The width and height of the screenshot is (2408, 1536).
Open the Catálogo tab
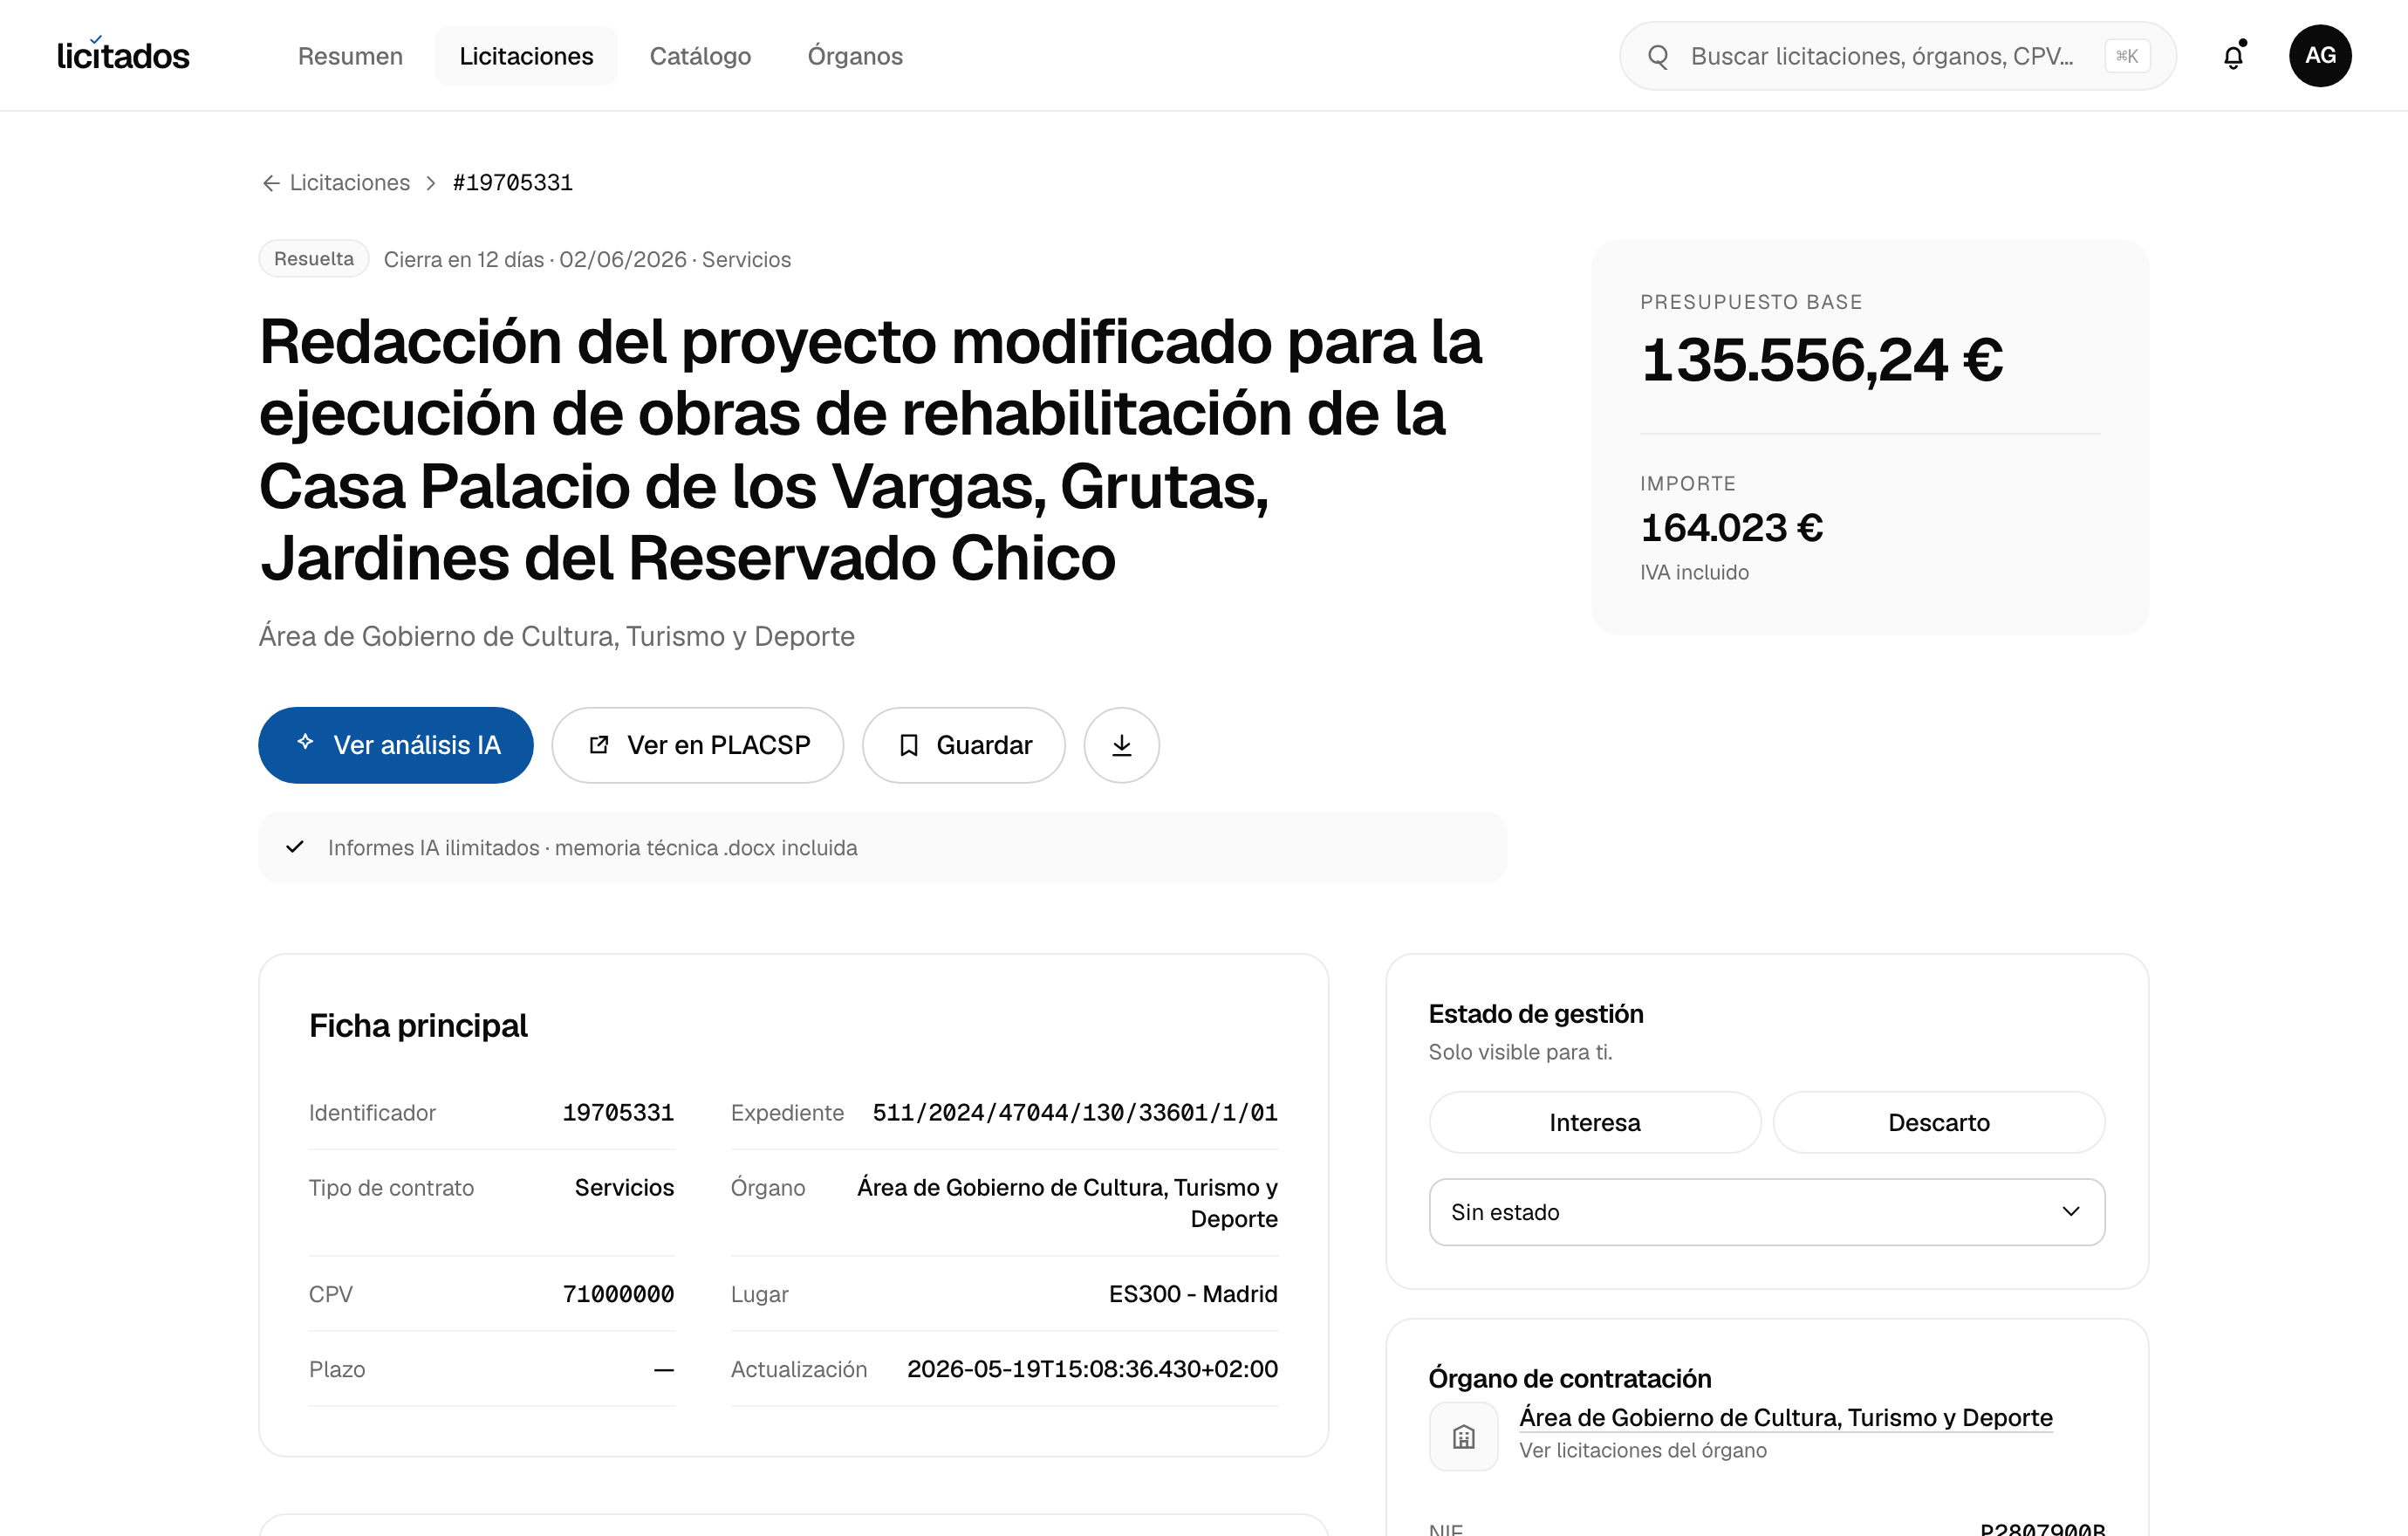coord(700,56)
